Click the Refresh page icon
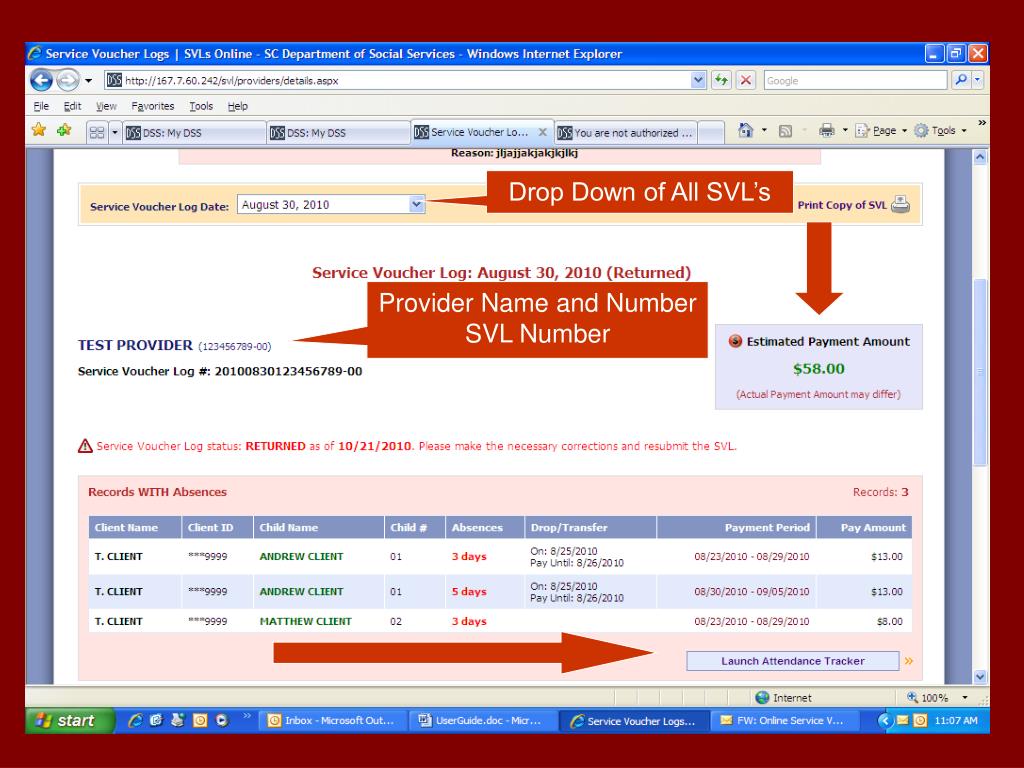The image size is (1024, 768). (721, 80)
